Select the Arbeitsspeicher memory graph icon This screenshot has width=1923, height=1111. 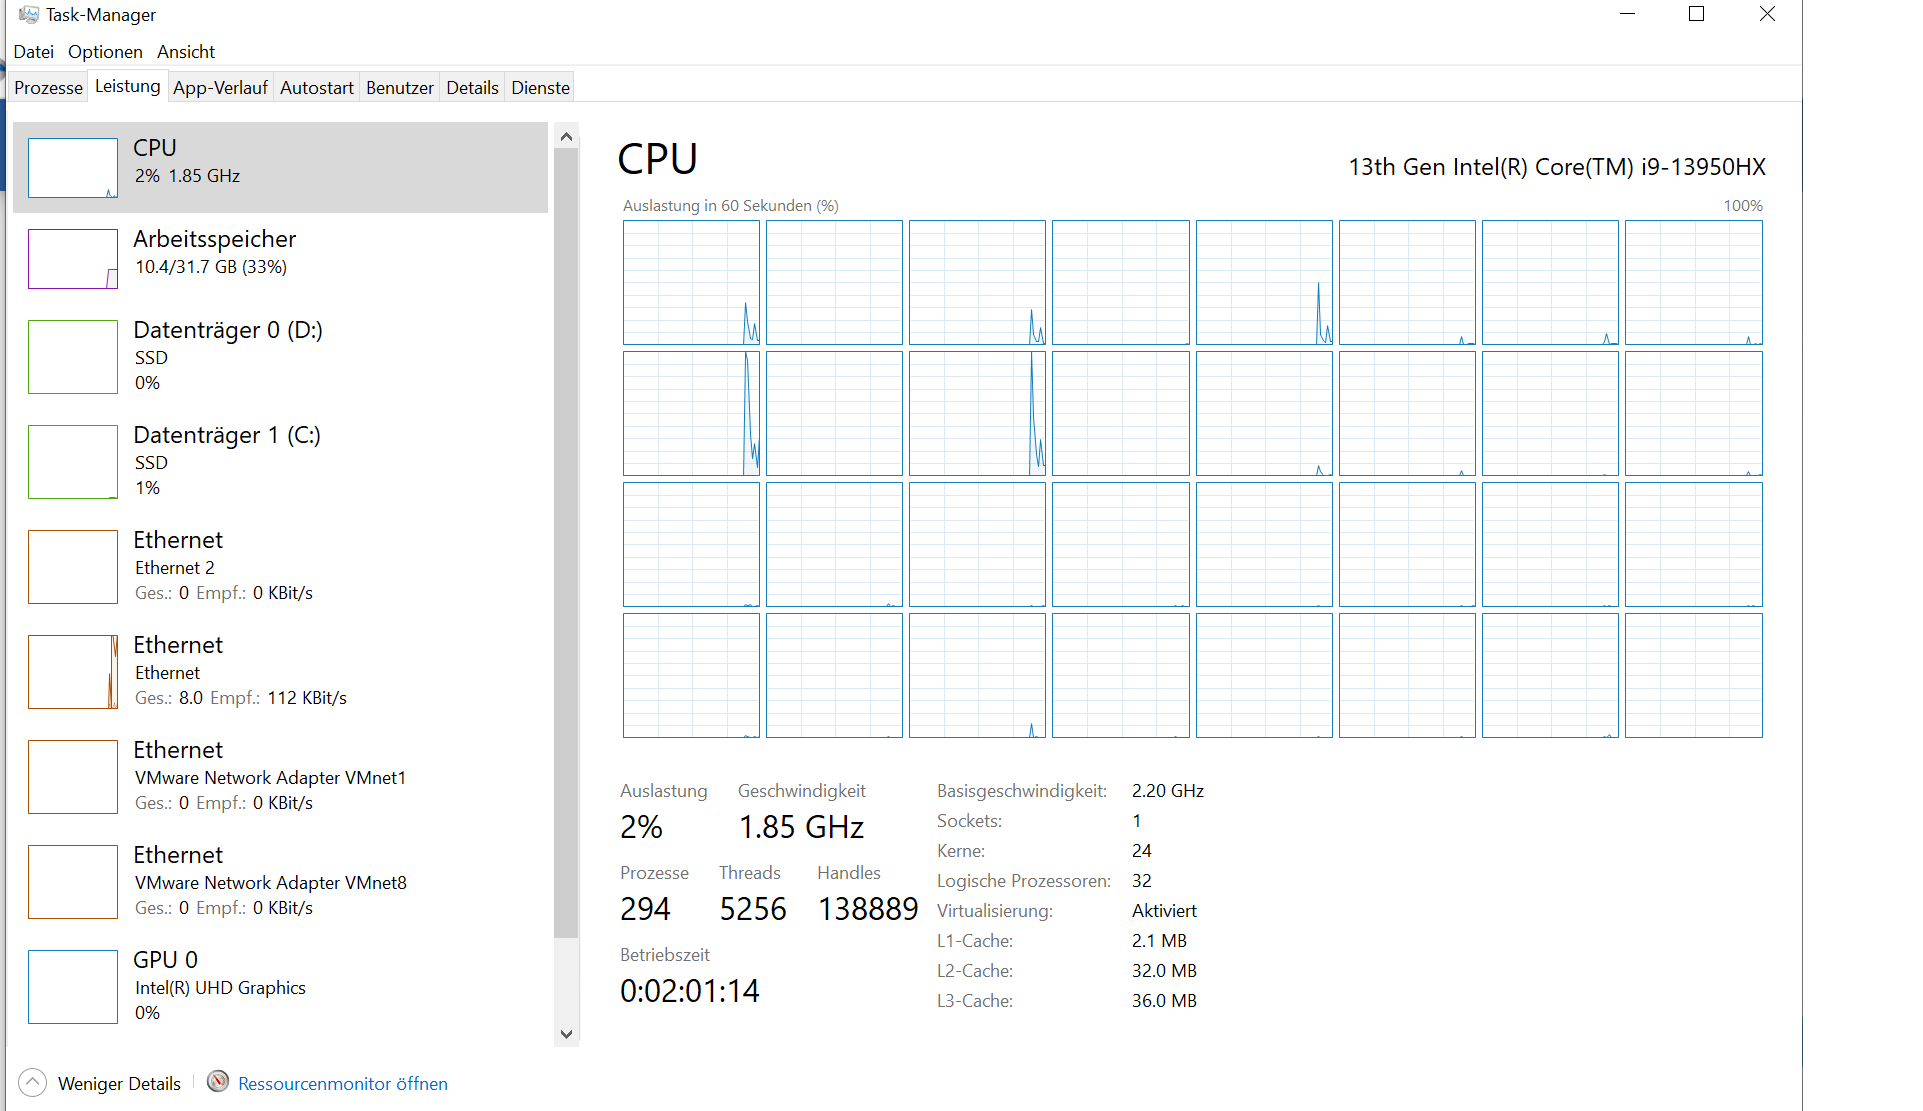[x=73, y=259]
